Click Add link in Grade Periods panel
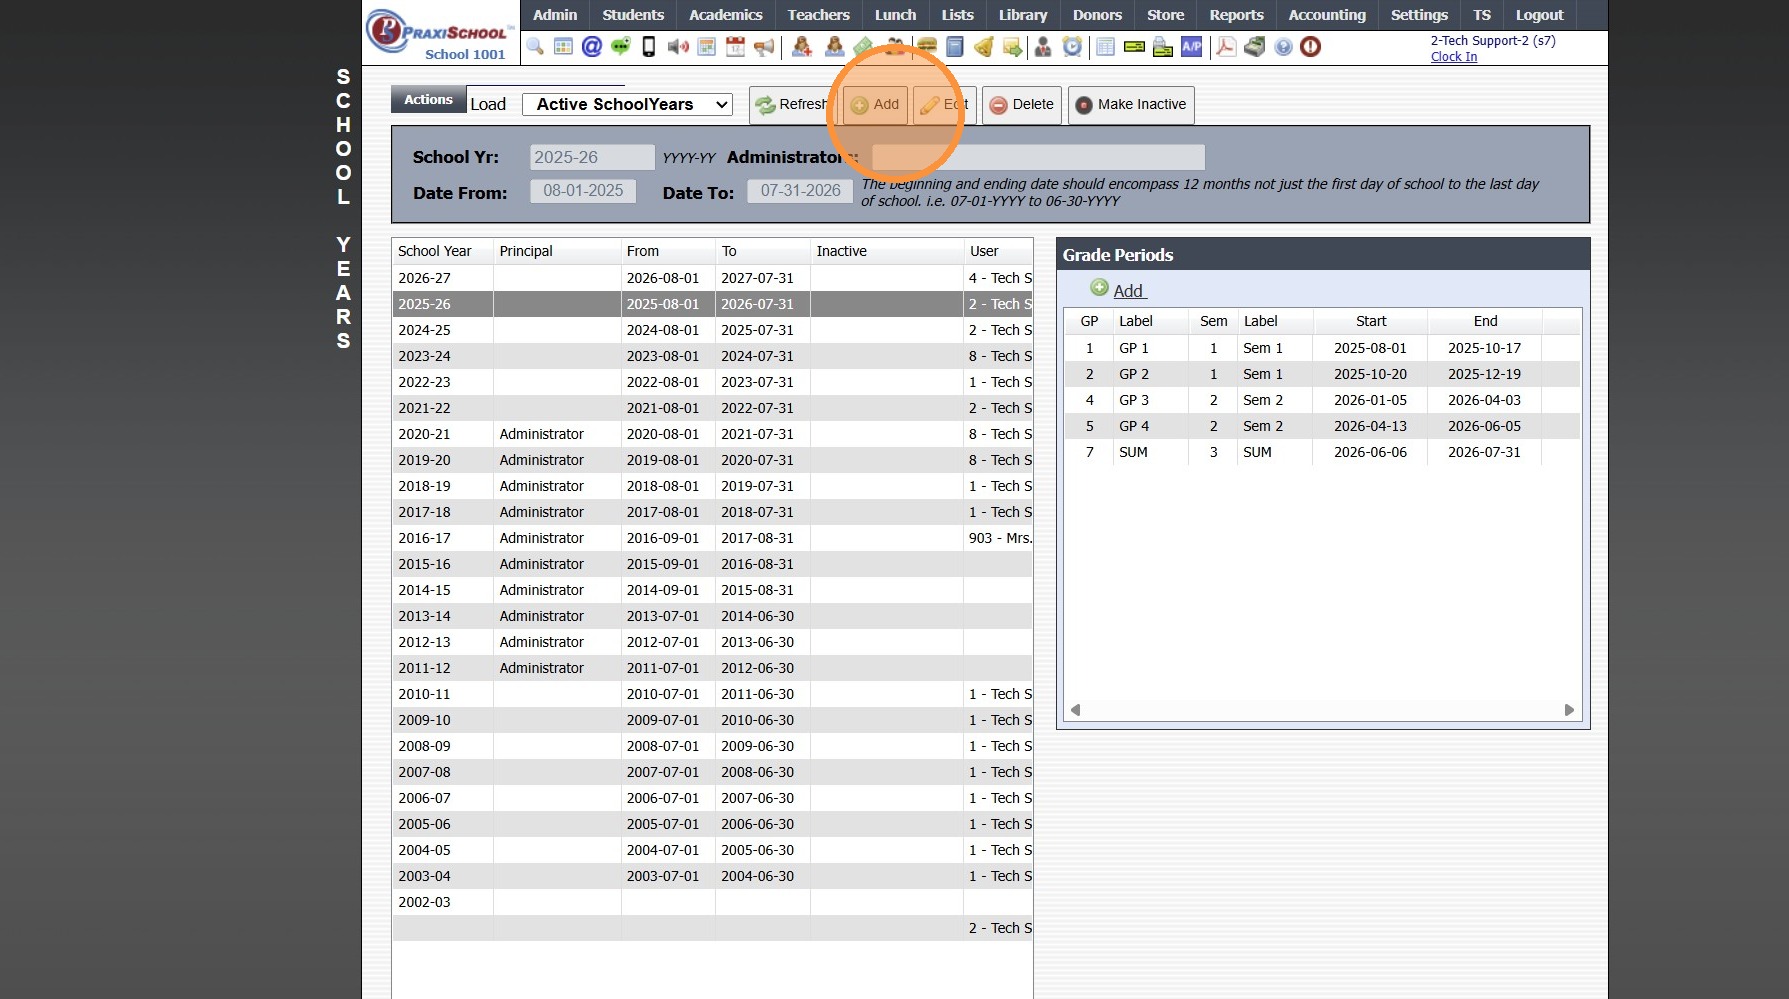Image resolution: width=1789 pixels, height=999 pixels. (1127, 291)
